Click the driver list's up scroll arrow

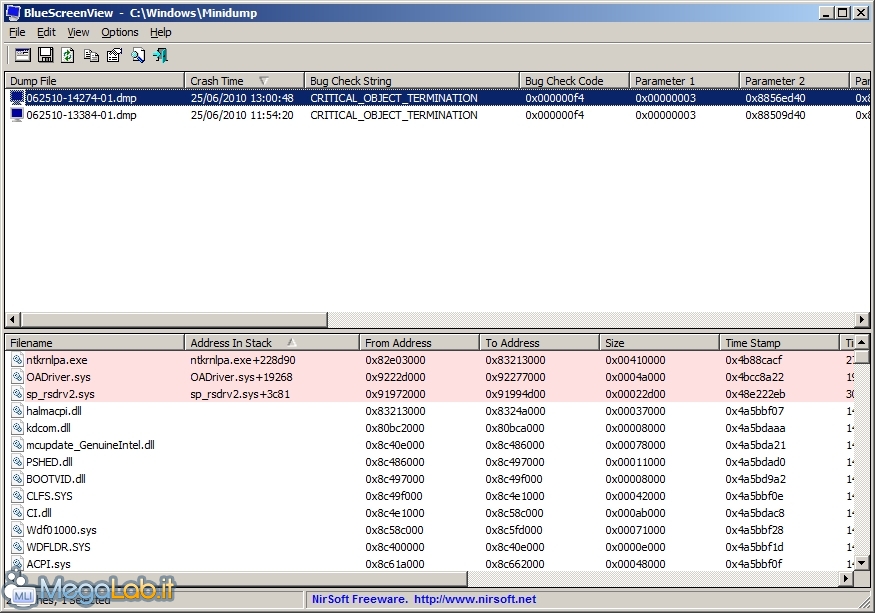(862, 342)
